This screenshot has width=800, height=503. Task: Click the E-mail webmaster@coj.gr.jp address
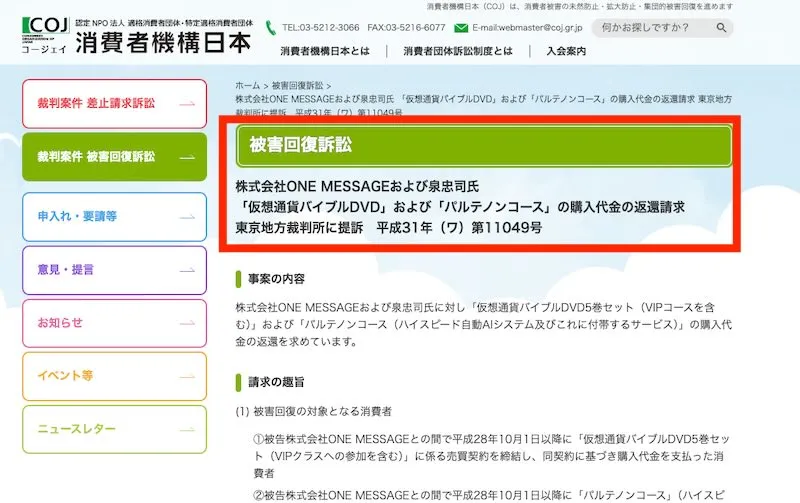coord(527,28)
